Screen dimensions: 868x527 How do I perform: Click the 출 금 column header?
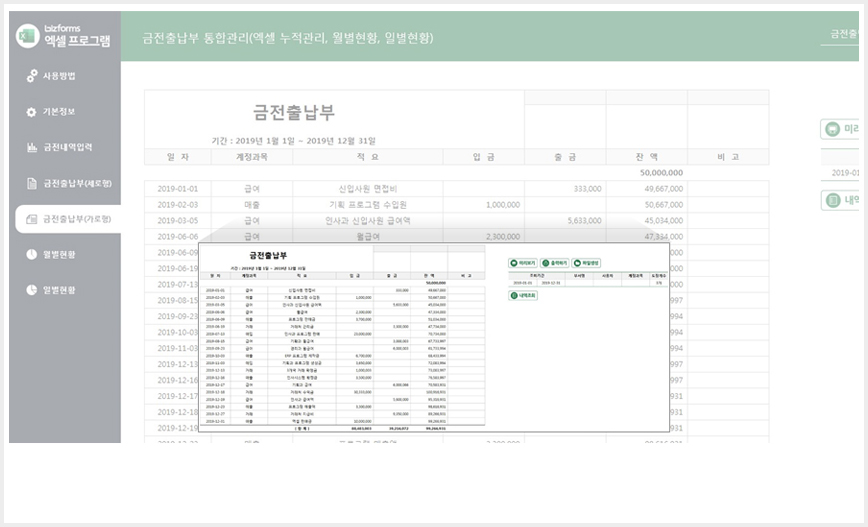[x=565, y=157]
